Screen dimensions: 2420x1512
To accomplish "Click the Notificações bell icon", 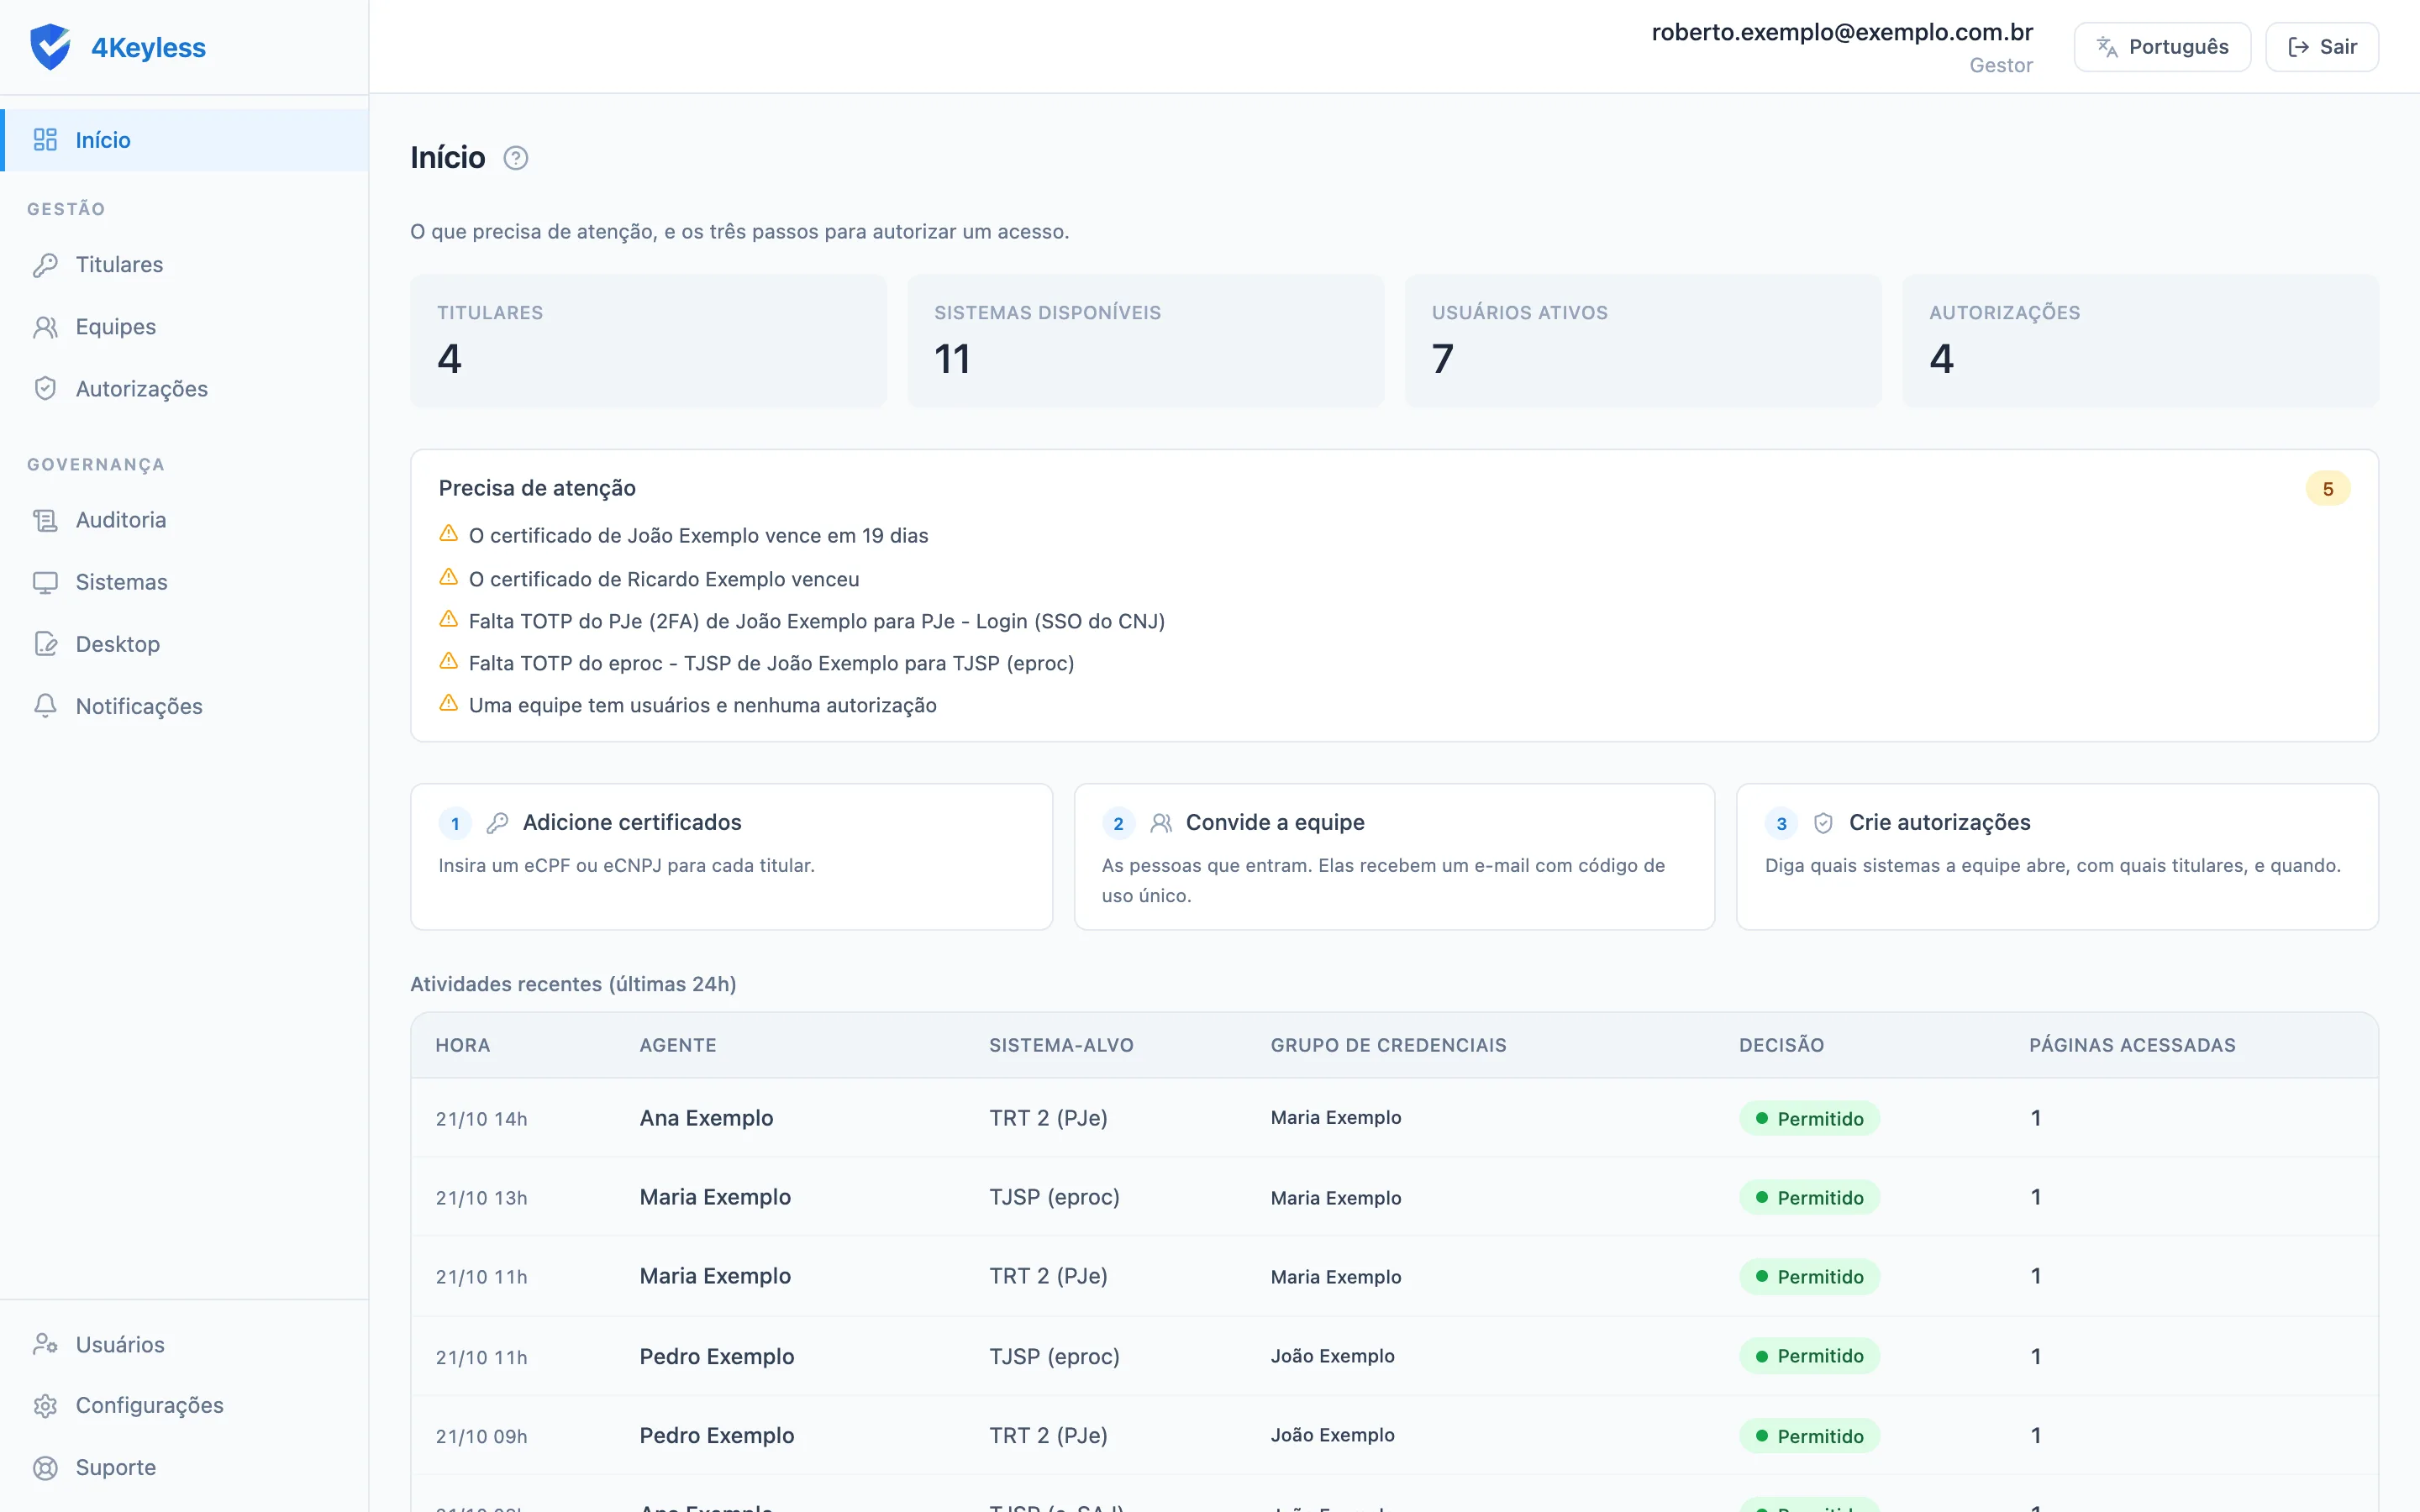I will point(45,706).
